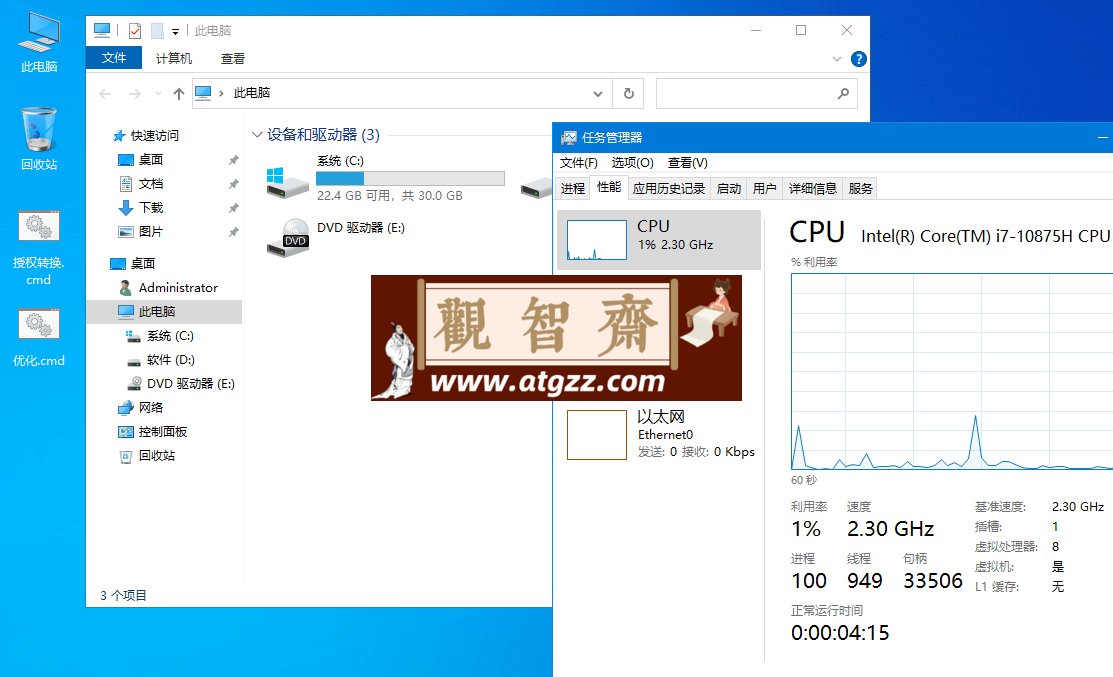This screenshot has height=677, width=1113.
Task: Switch to the 进程 tab
Action: (x=573, y=188)
